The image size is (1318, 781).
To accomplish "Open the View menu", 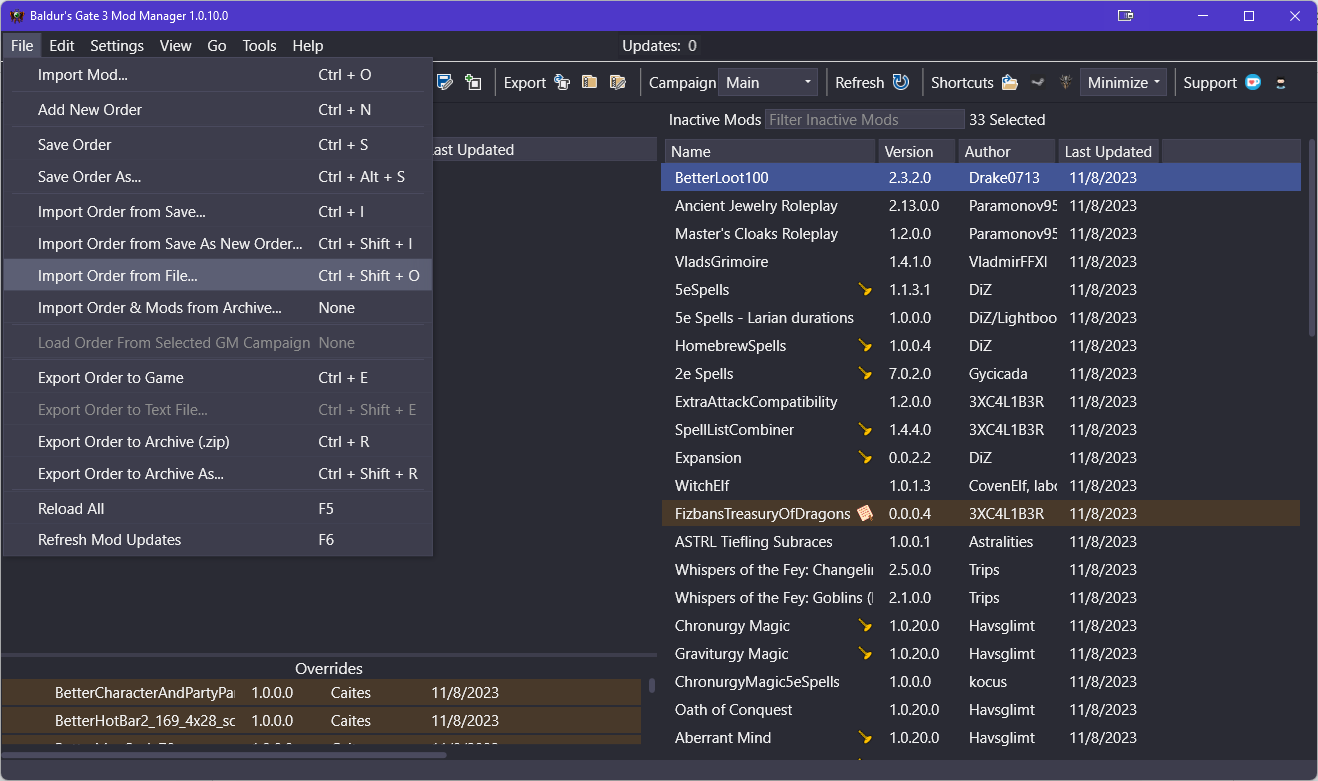I will coord(175,45).
